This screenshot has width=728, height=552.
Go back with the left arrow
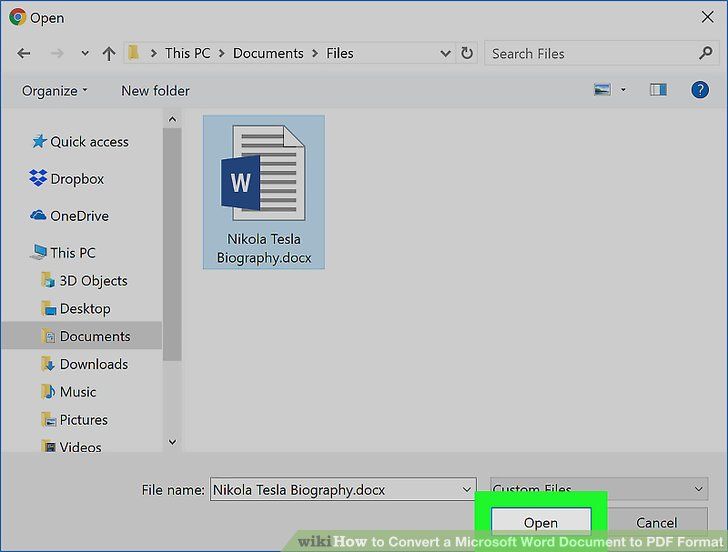tap(24, 53)
